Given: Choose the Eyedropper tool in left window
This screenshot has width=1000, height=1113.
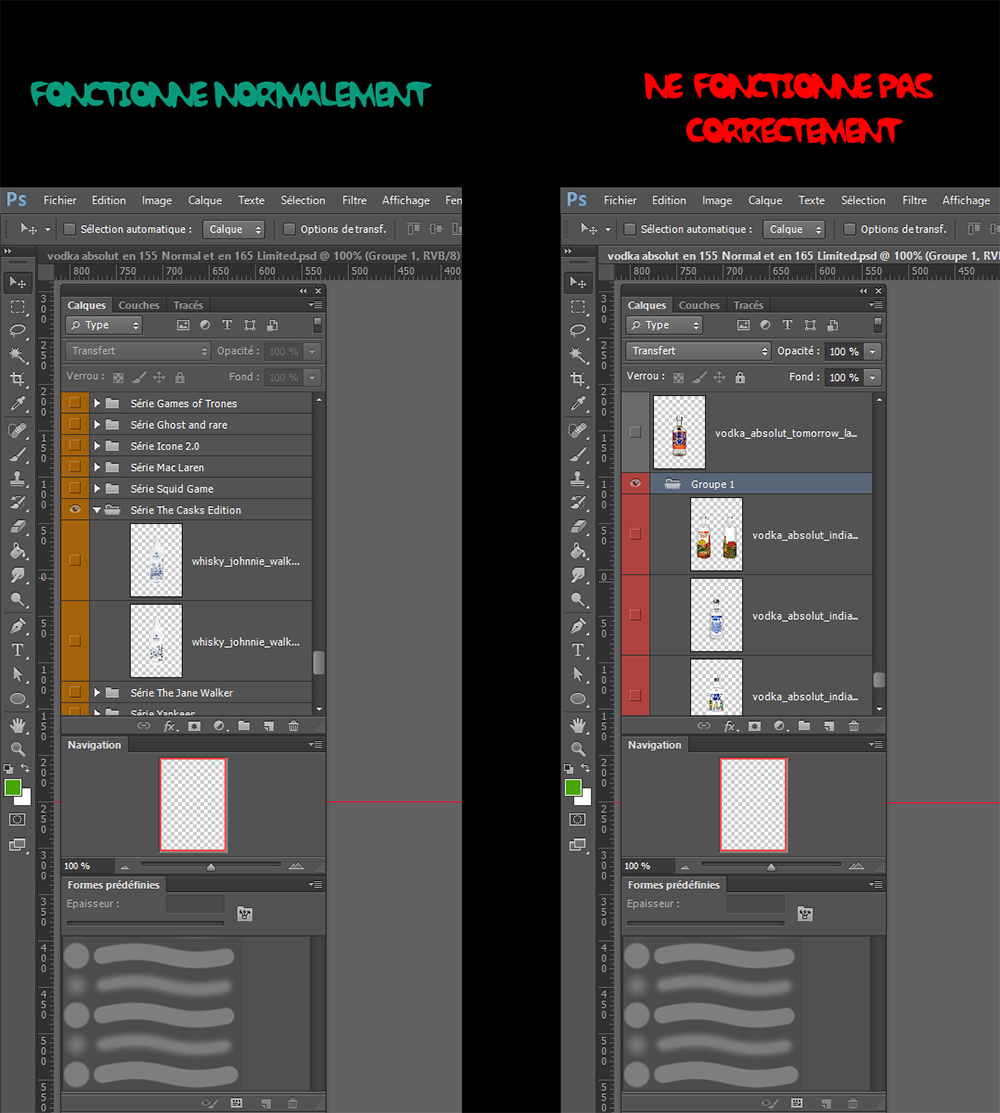Looking at the screenshot, I should pyautogui.click(x=18, y=404).
